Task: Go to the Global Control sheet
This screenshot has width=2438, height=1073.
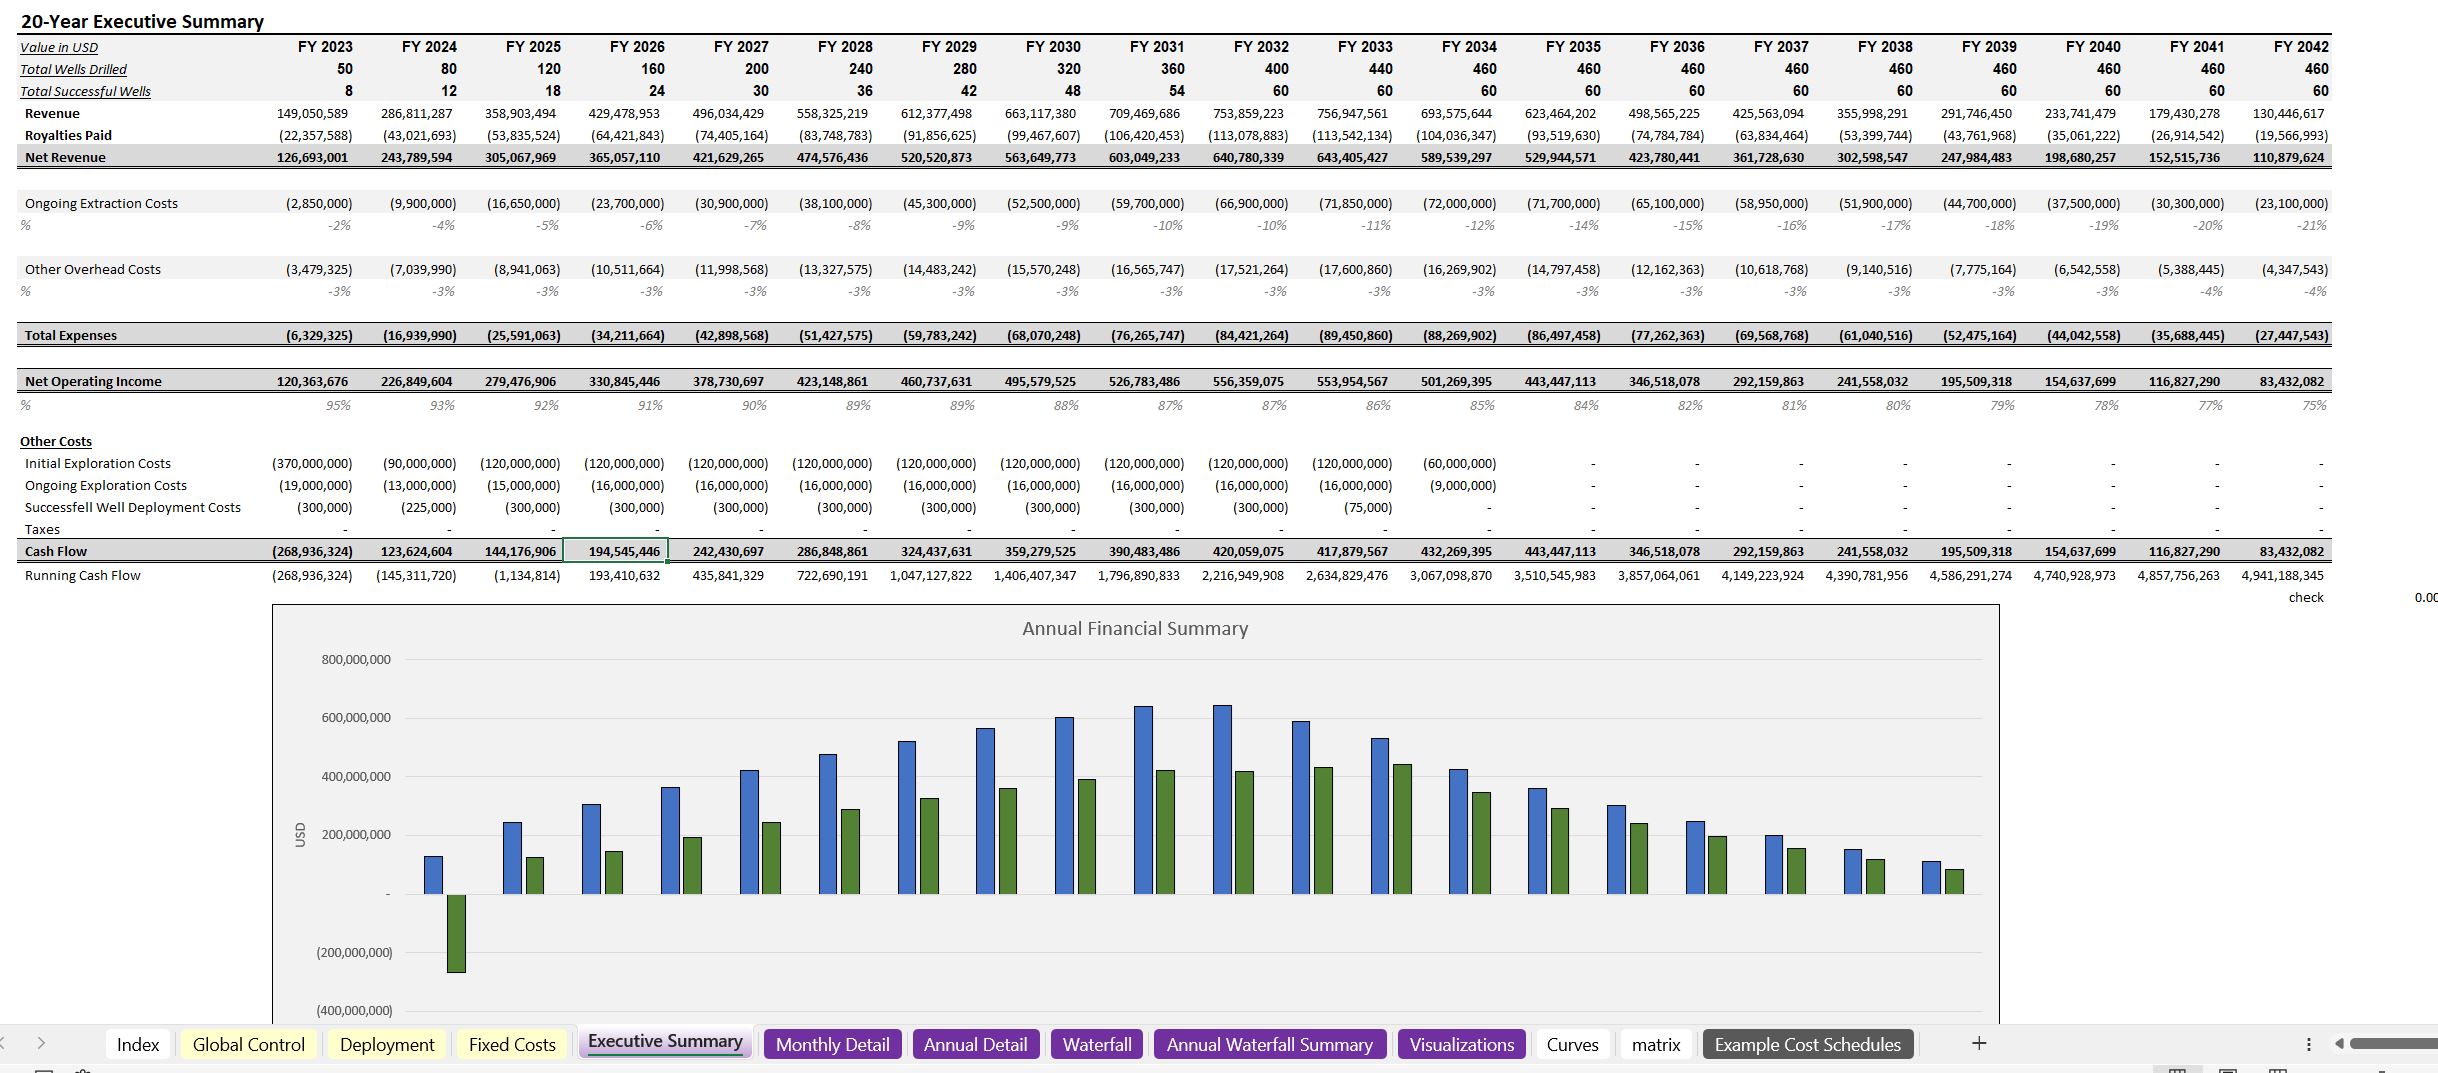Action: (247, 1044)
